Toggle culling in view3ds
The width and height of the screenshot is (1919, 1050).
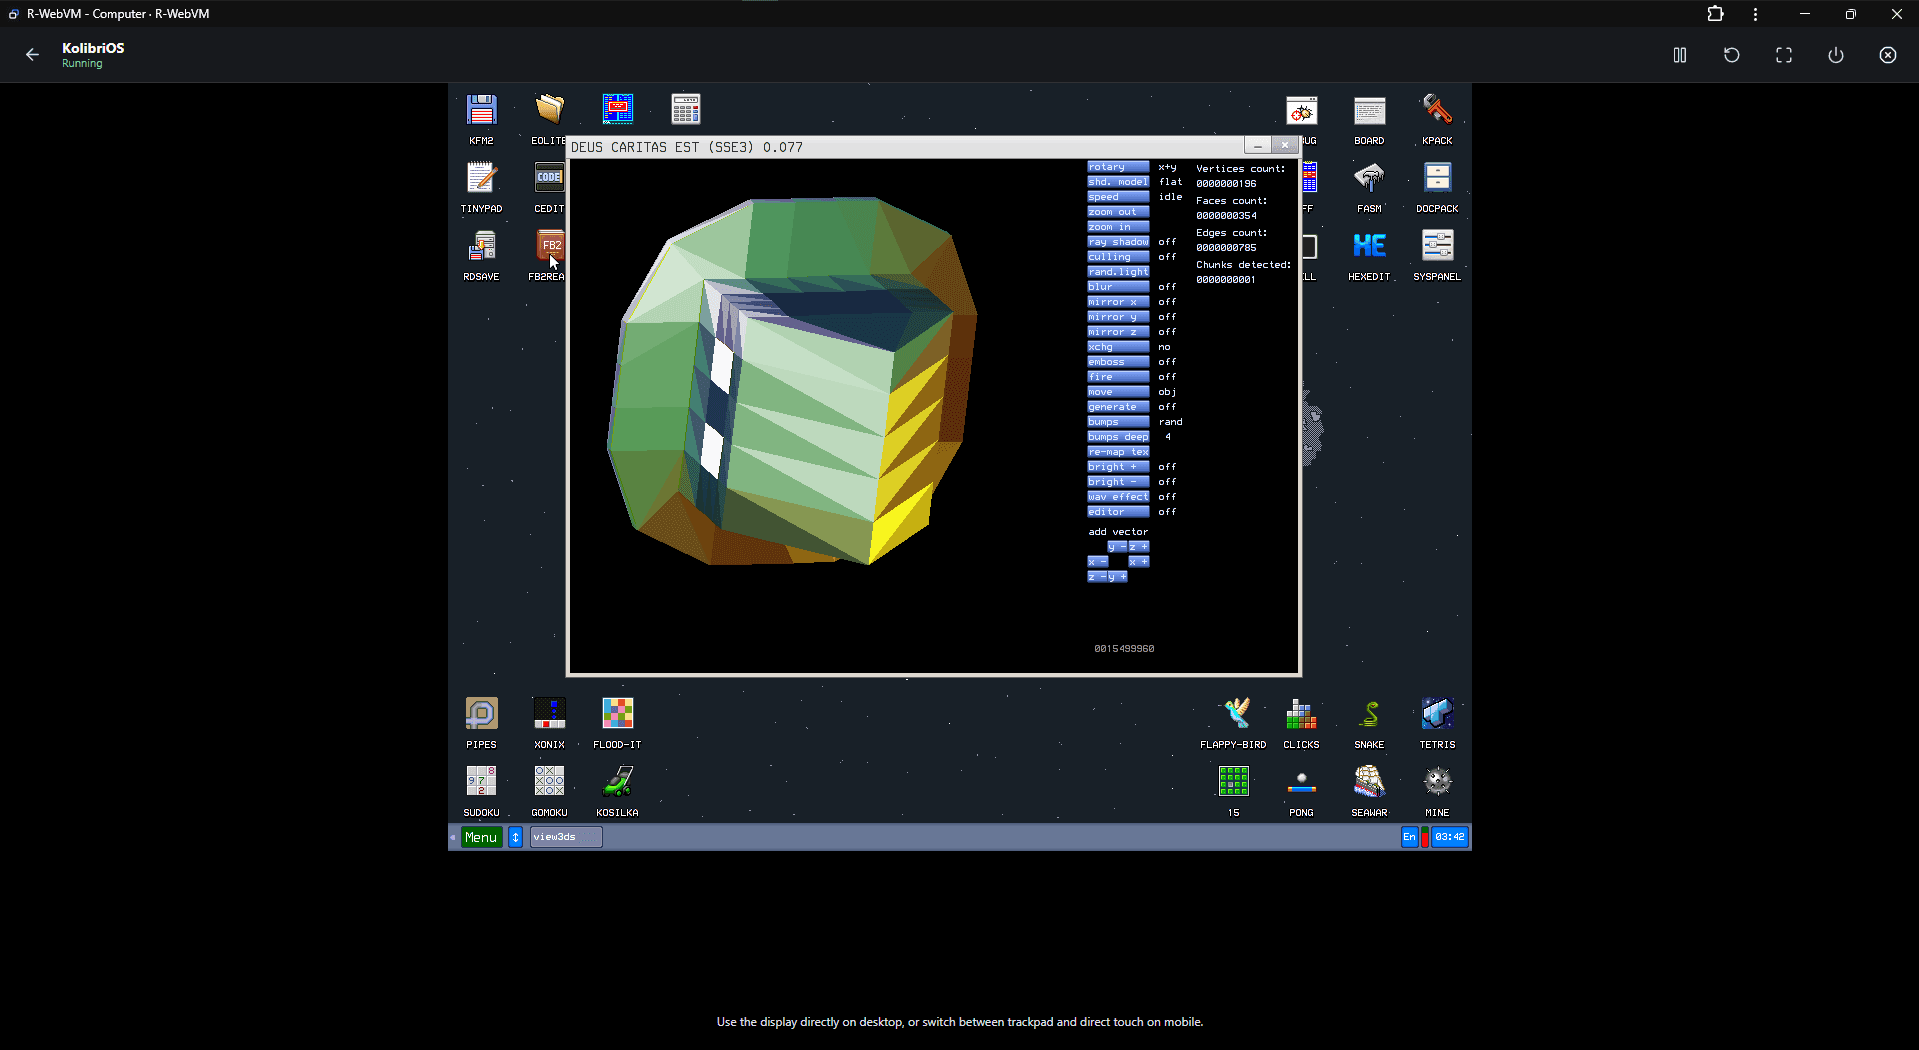[1118, 257]
